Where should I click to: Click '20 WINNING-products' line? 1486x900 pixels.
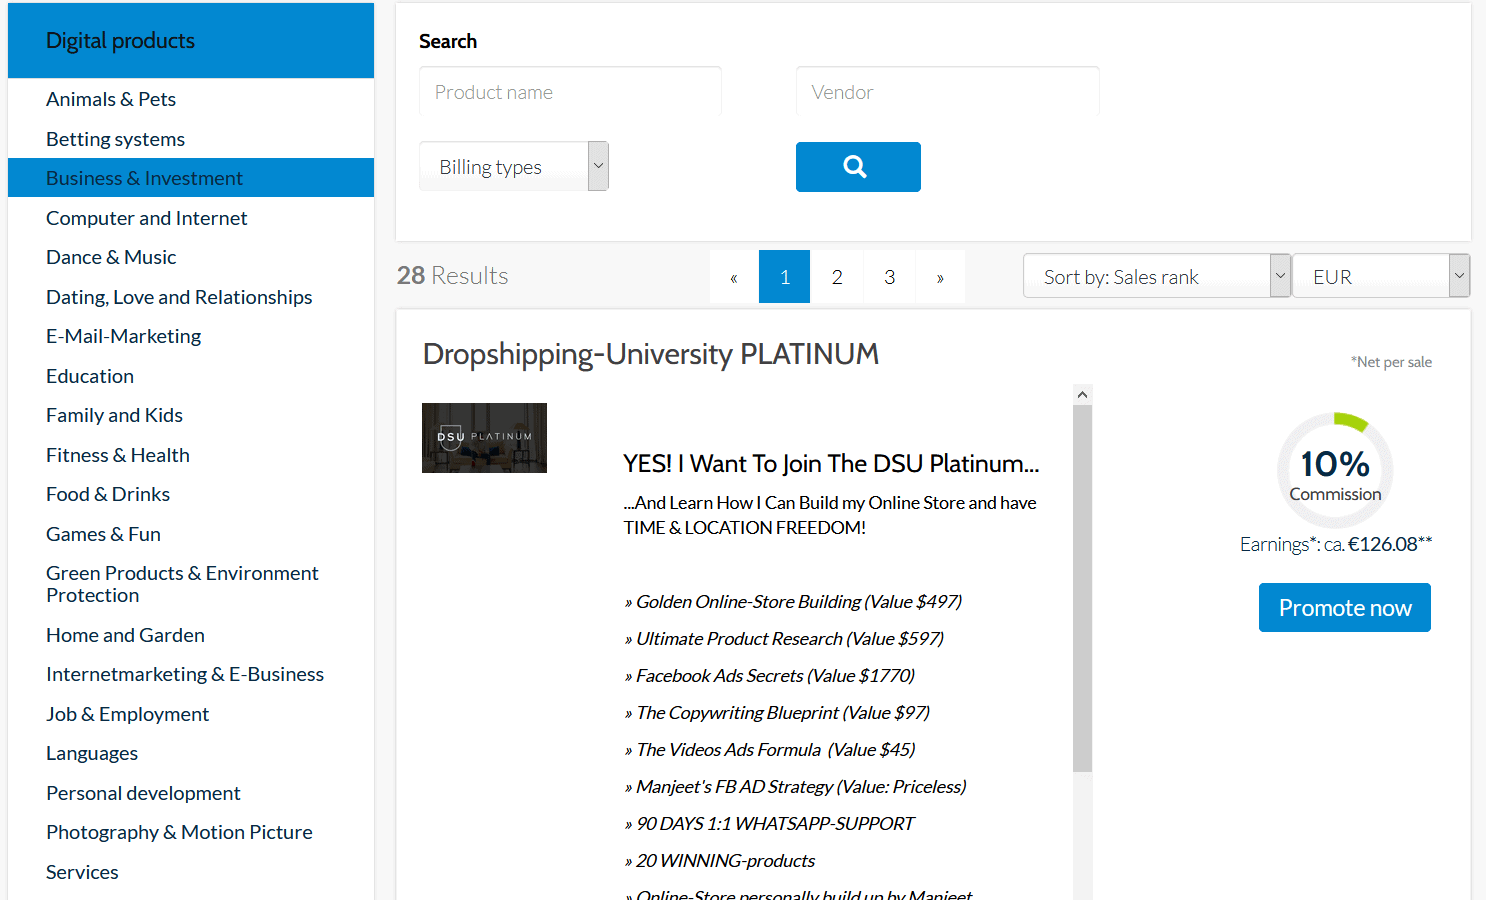click(719, 861)
